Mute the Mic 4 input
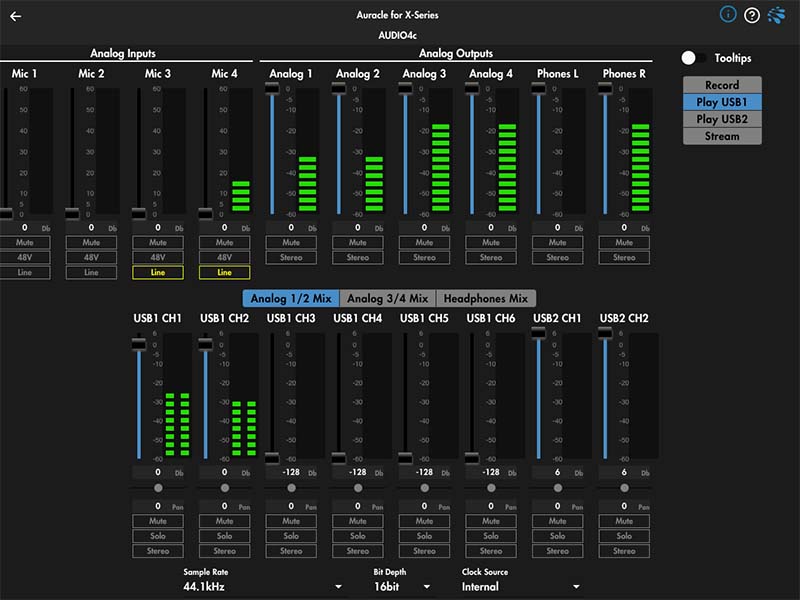 (224, 242)
